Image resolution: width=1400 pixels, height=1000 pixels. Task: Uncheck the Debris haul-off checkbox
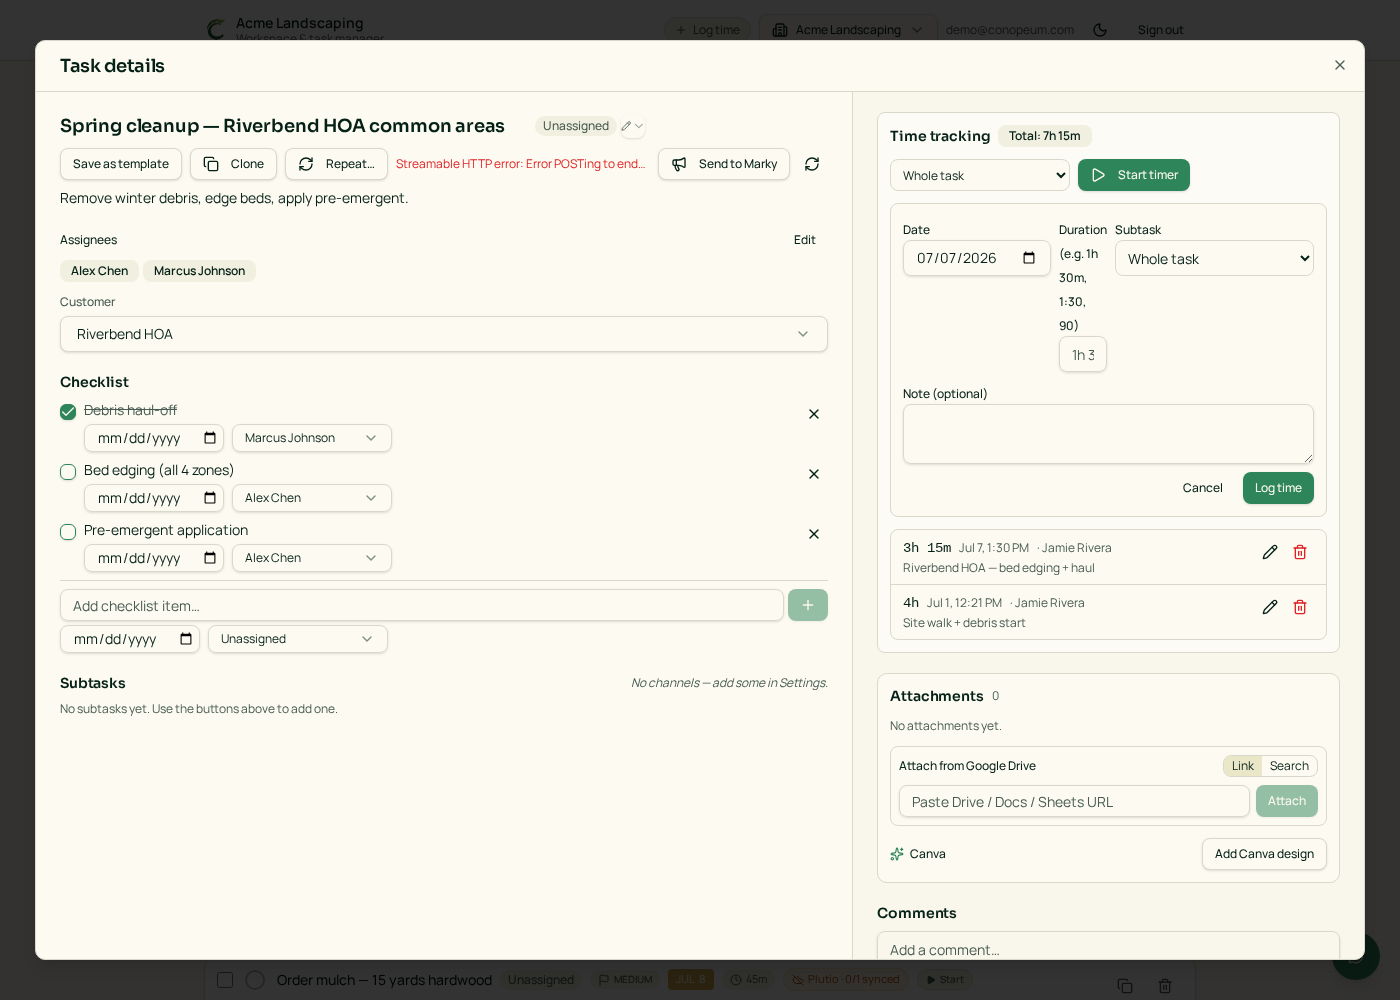pos(68,412)
